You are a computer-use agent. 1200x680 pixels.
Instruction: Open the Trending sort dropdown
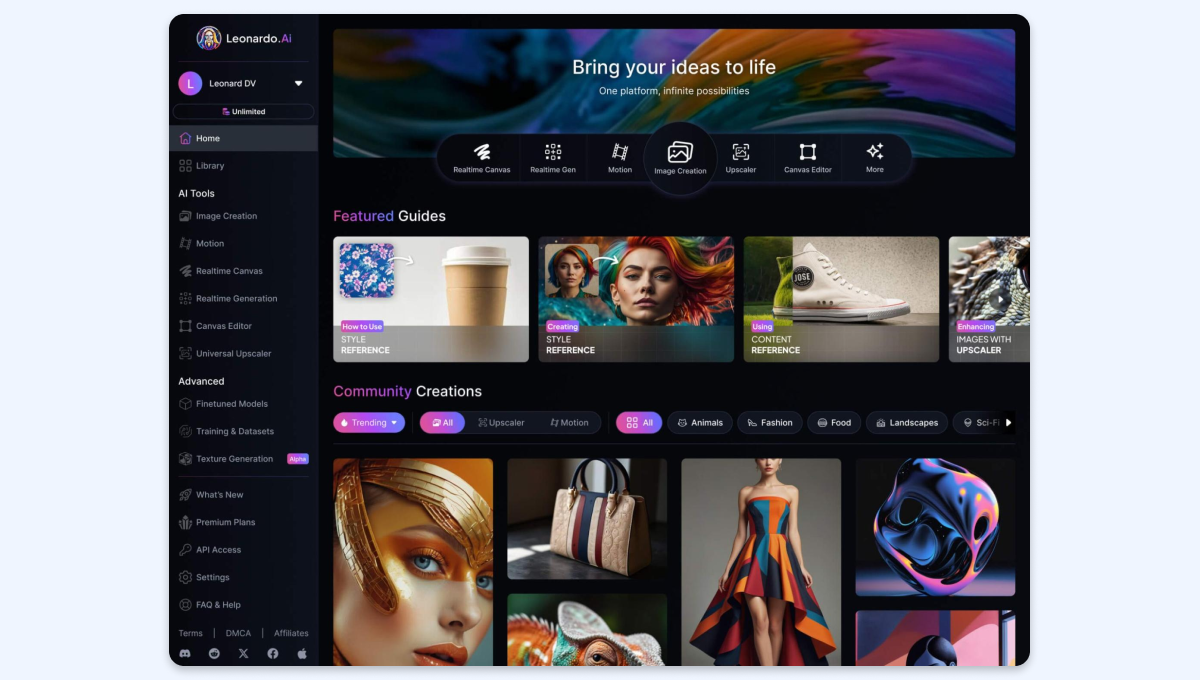369,423
